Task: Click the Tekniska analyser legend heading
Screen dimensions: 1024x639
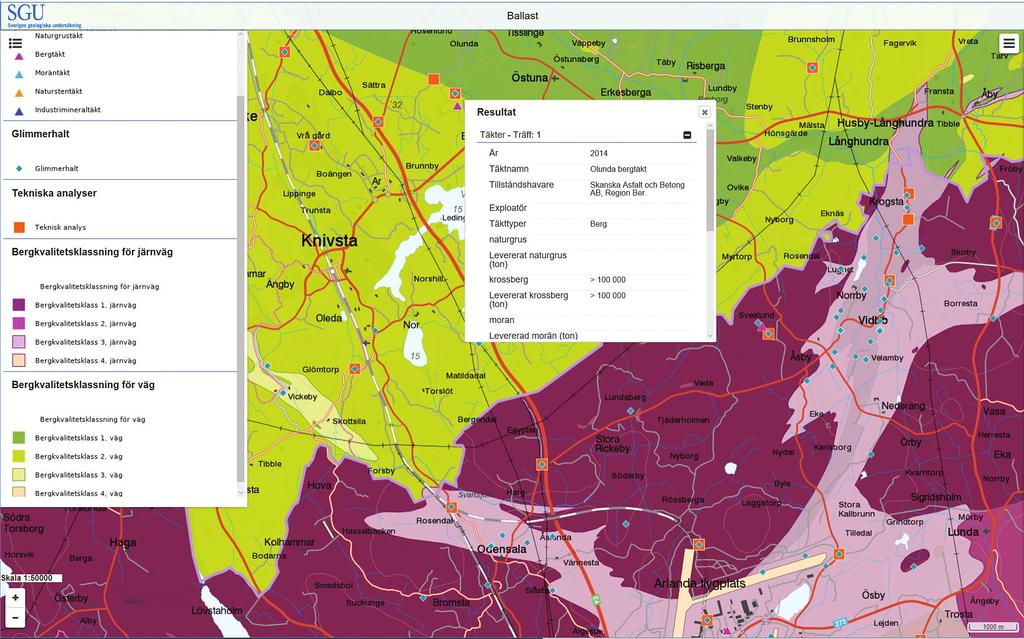Action: (54, 193)
